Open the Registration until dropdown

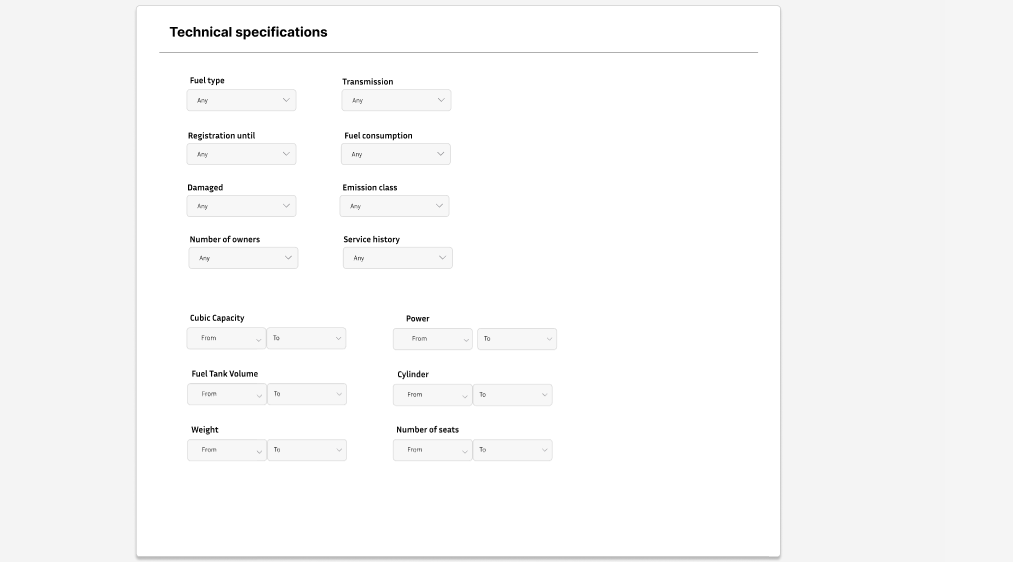pyautogui.click(x=241, y=154)
